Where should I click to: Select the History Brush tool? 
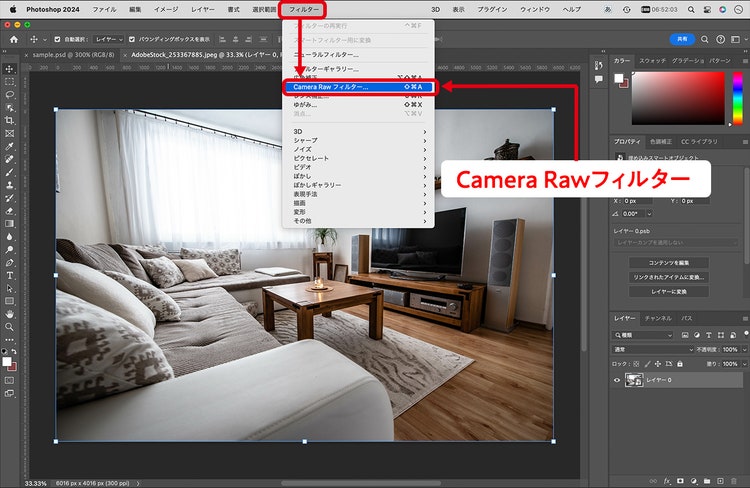click(x=9, y=198)
